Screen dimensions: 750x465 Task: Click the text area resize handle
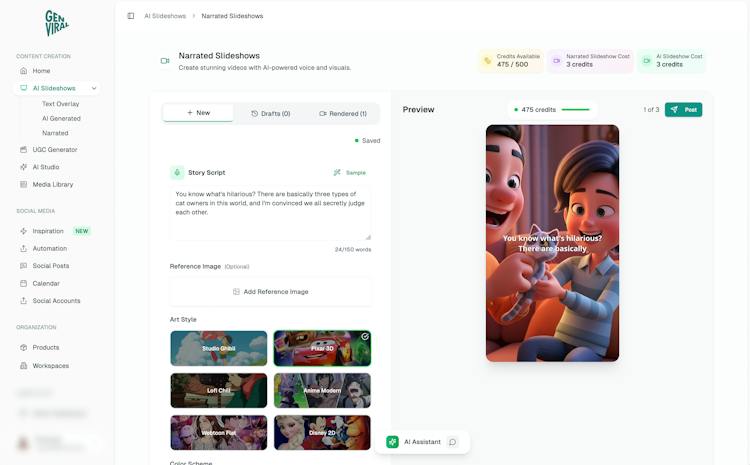368,237
